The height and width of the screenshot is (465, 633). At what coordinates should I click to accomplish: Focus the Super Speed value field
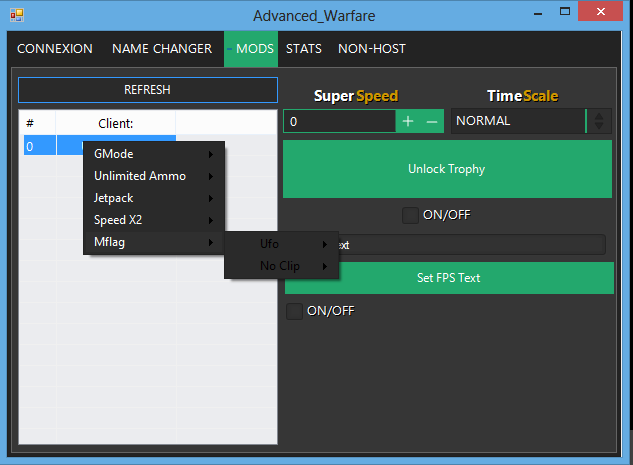(340, 121)
